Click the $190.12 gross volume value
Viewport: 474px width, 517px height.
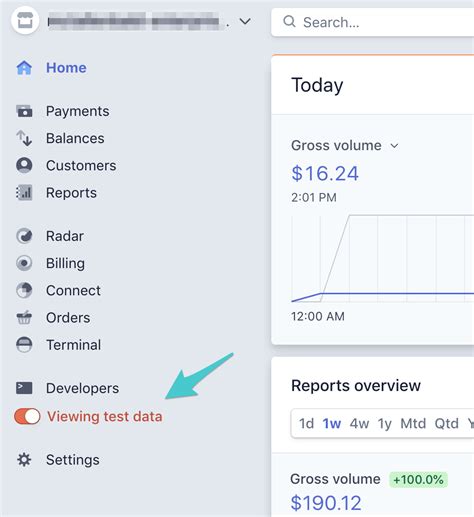tap(326, 503)
